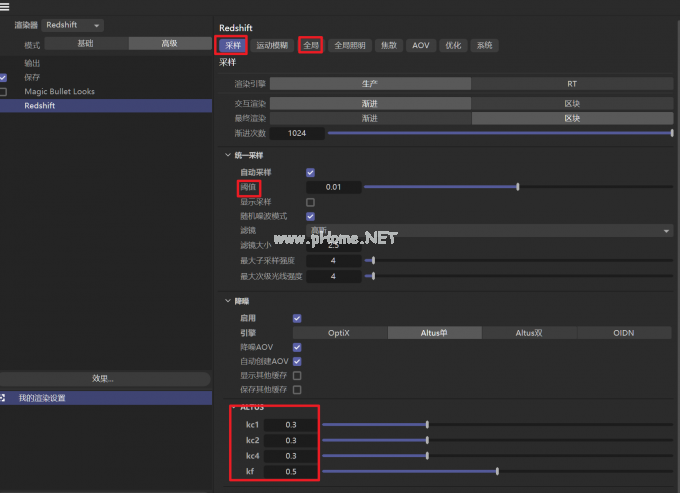Screen dimensions: 680x493
Task: Collapse the 降噪 section
Action: pos(226,299)
